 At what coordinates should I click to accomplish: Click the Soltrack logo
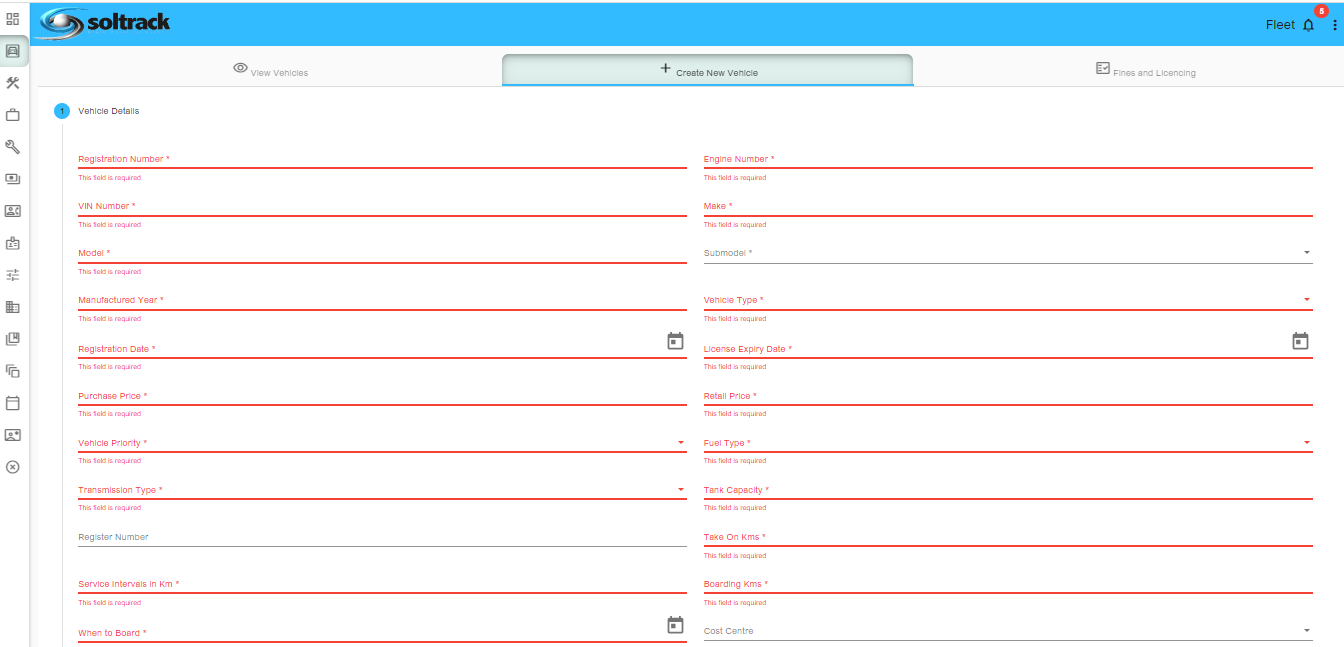(103, 23)
